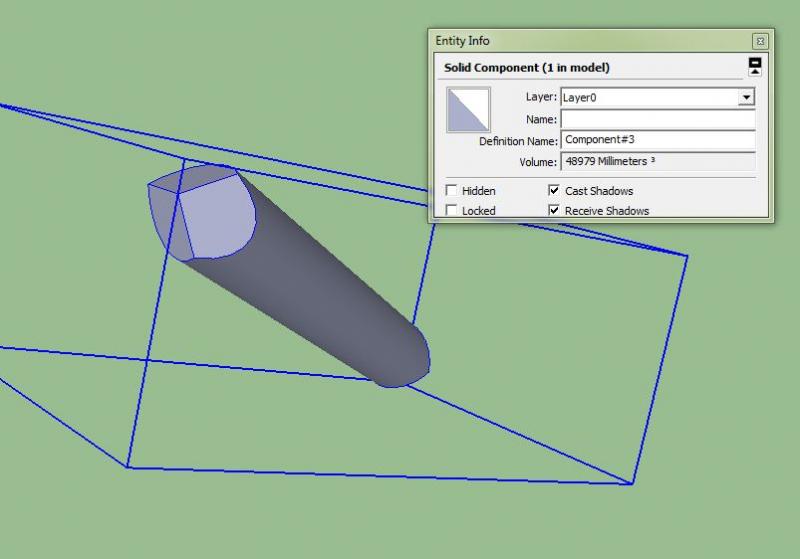Viewport: 800px width, 559px height.
Task: Click the rounded end cap of the cylinder
Action: click(412, 358)
